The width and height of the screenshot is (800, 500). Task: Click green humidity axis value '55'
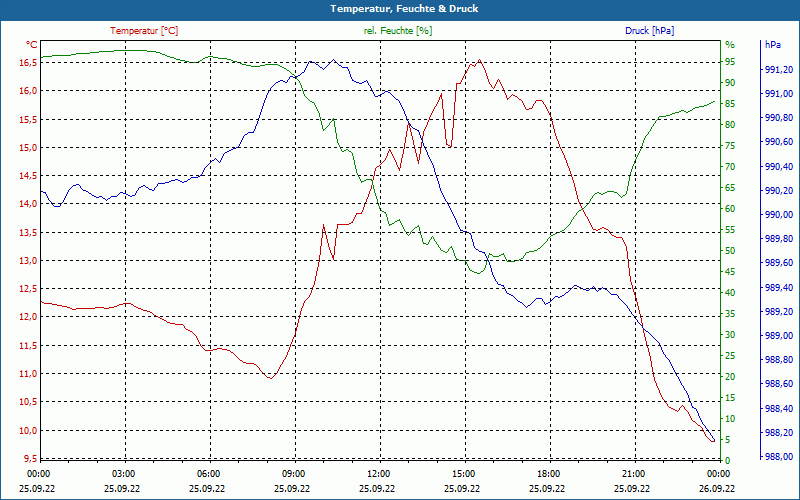730,230
